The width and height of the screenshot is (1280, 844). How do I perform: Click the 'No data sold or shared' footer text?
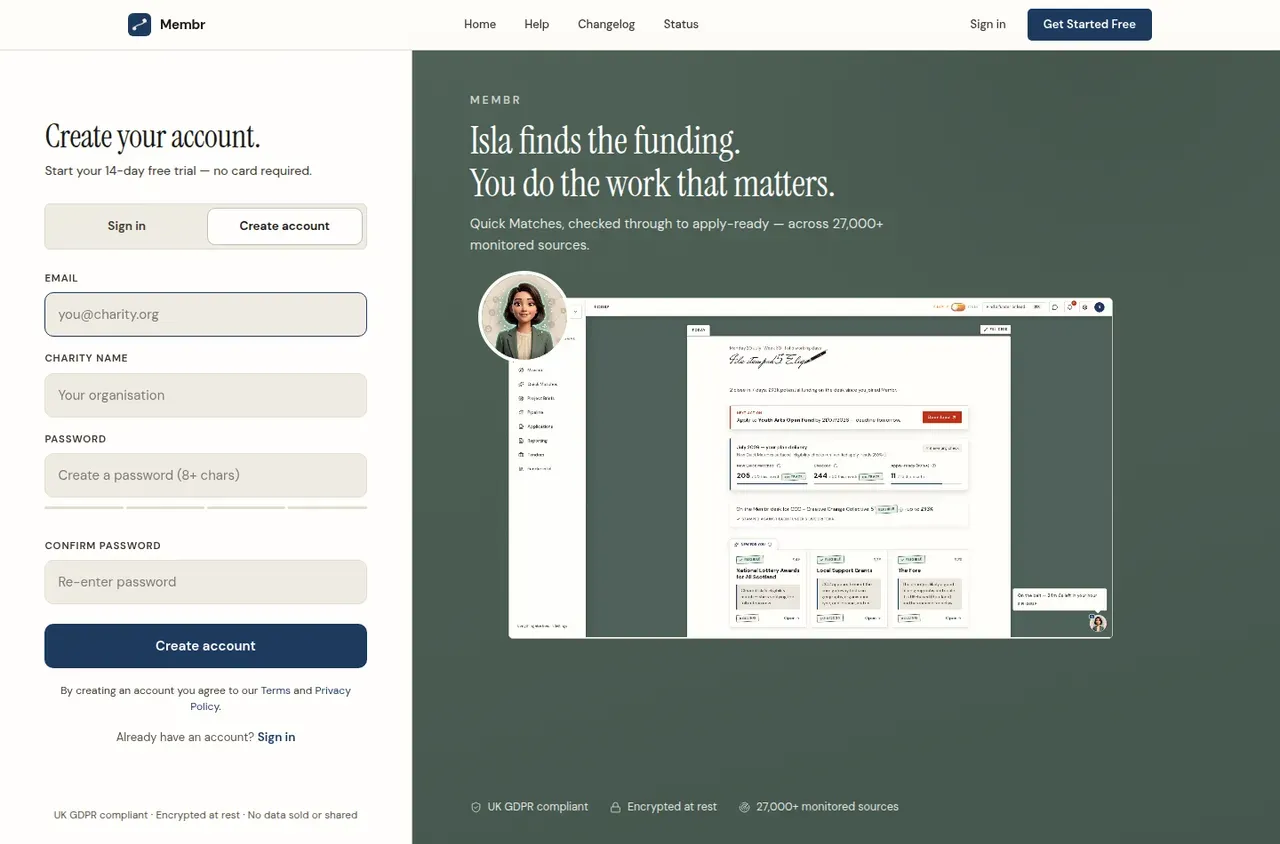[302, 815]
